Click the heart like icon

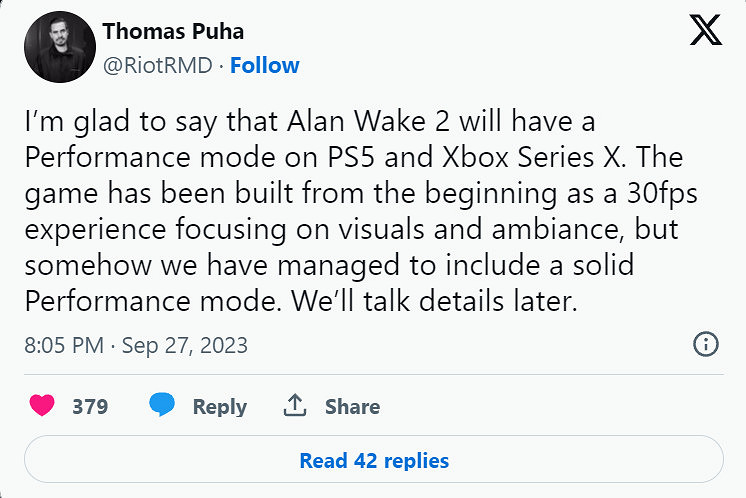[x=42, y=406]
